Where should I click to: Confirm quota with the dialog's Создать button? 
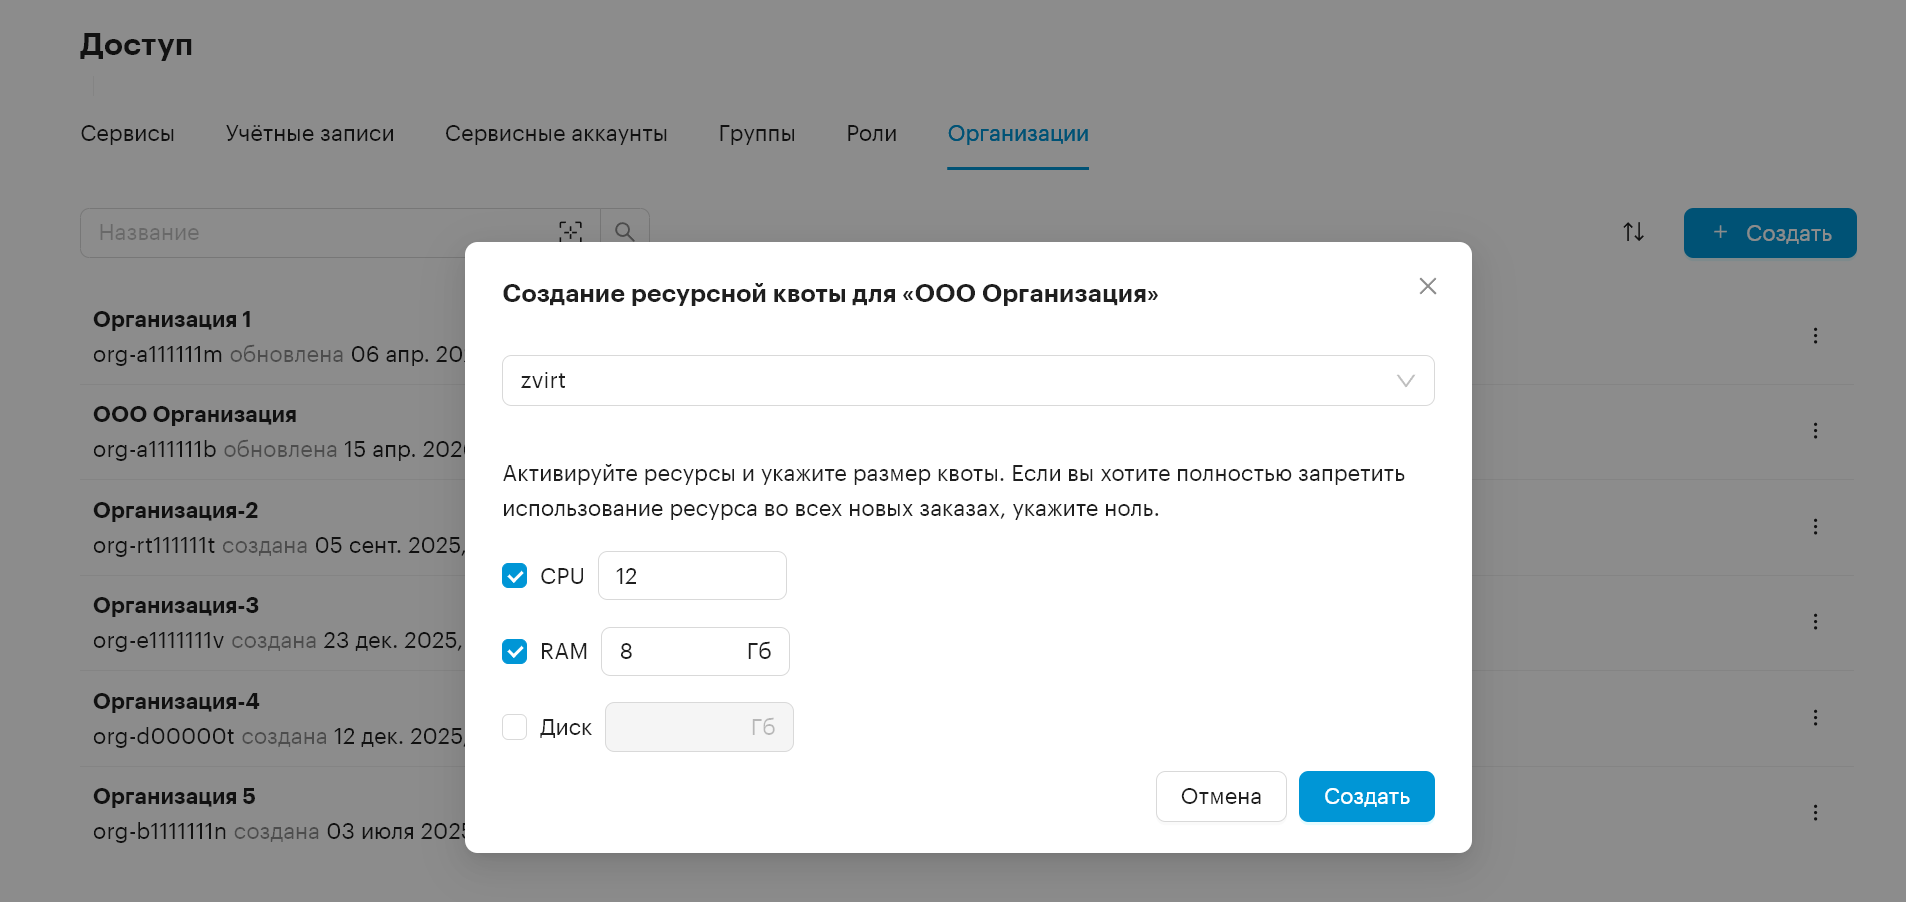(x=1367, y=797)
